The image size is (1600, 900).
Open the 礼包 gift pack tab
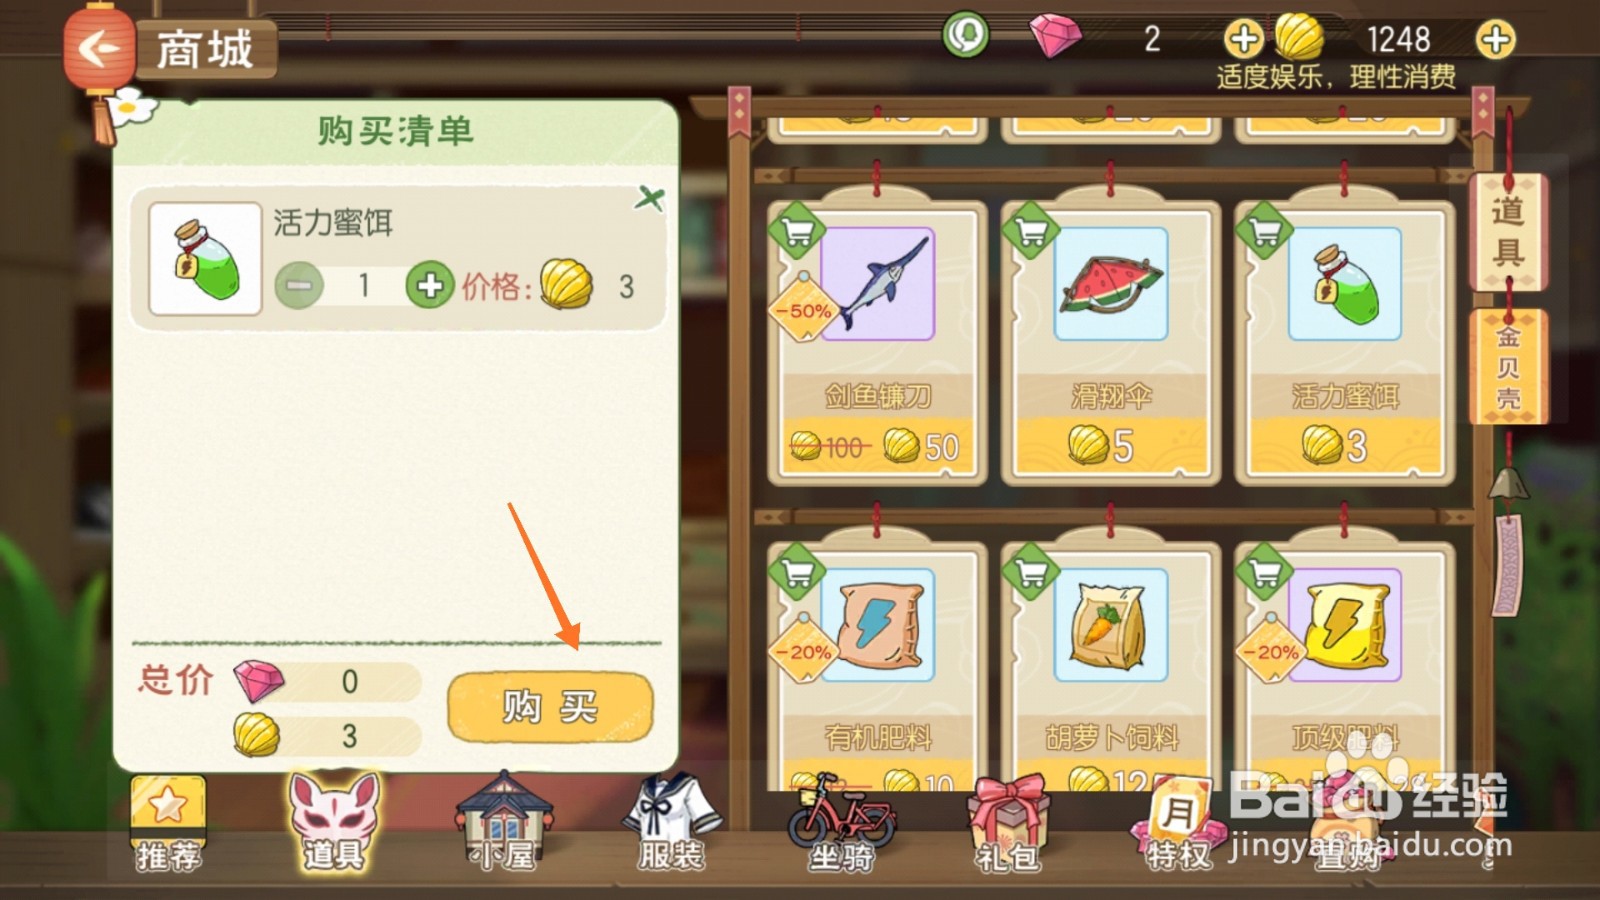click(1008, 824)
